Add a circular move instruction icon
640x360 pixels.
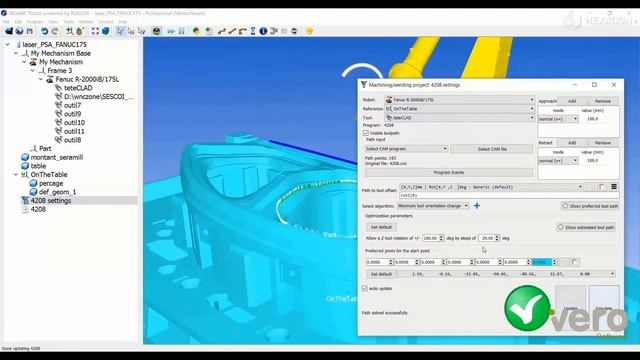pos(242,31)
